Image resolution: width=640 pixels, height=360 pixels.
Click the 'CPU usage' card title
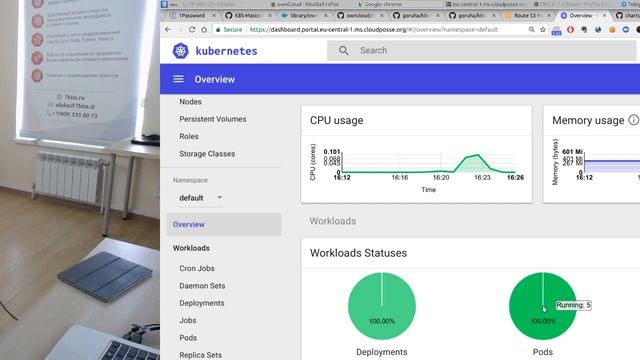pyautogui.click(x=336, y=120)
